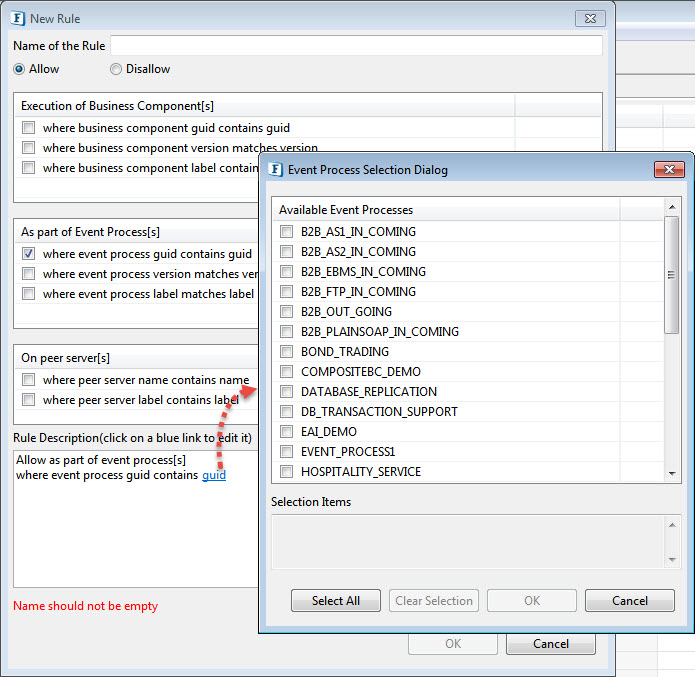Close the Event Process Selection Dialog

click(669, 169)
